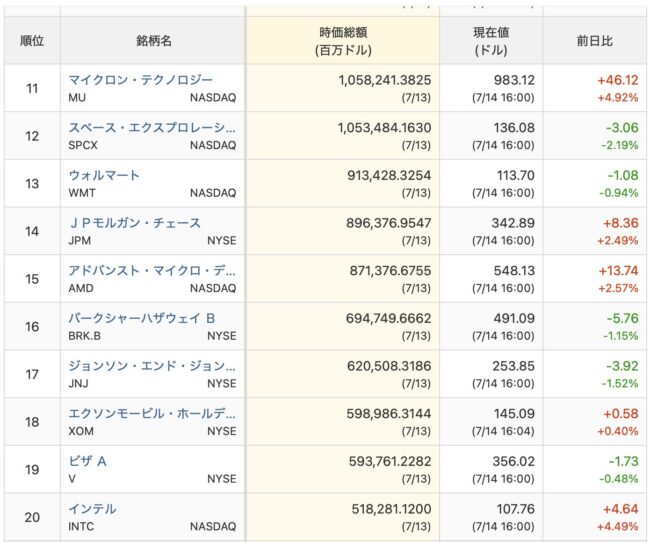Select AMD's current price 548.13
Viewport: 650px width, 542px height.
(x=514, y=270)
